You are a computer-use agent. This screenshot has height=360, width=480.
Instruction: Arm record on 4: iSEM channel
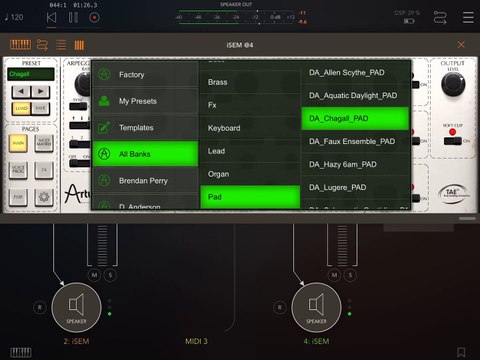[280, 307]
